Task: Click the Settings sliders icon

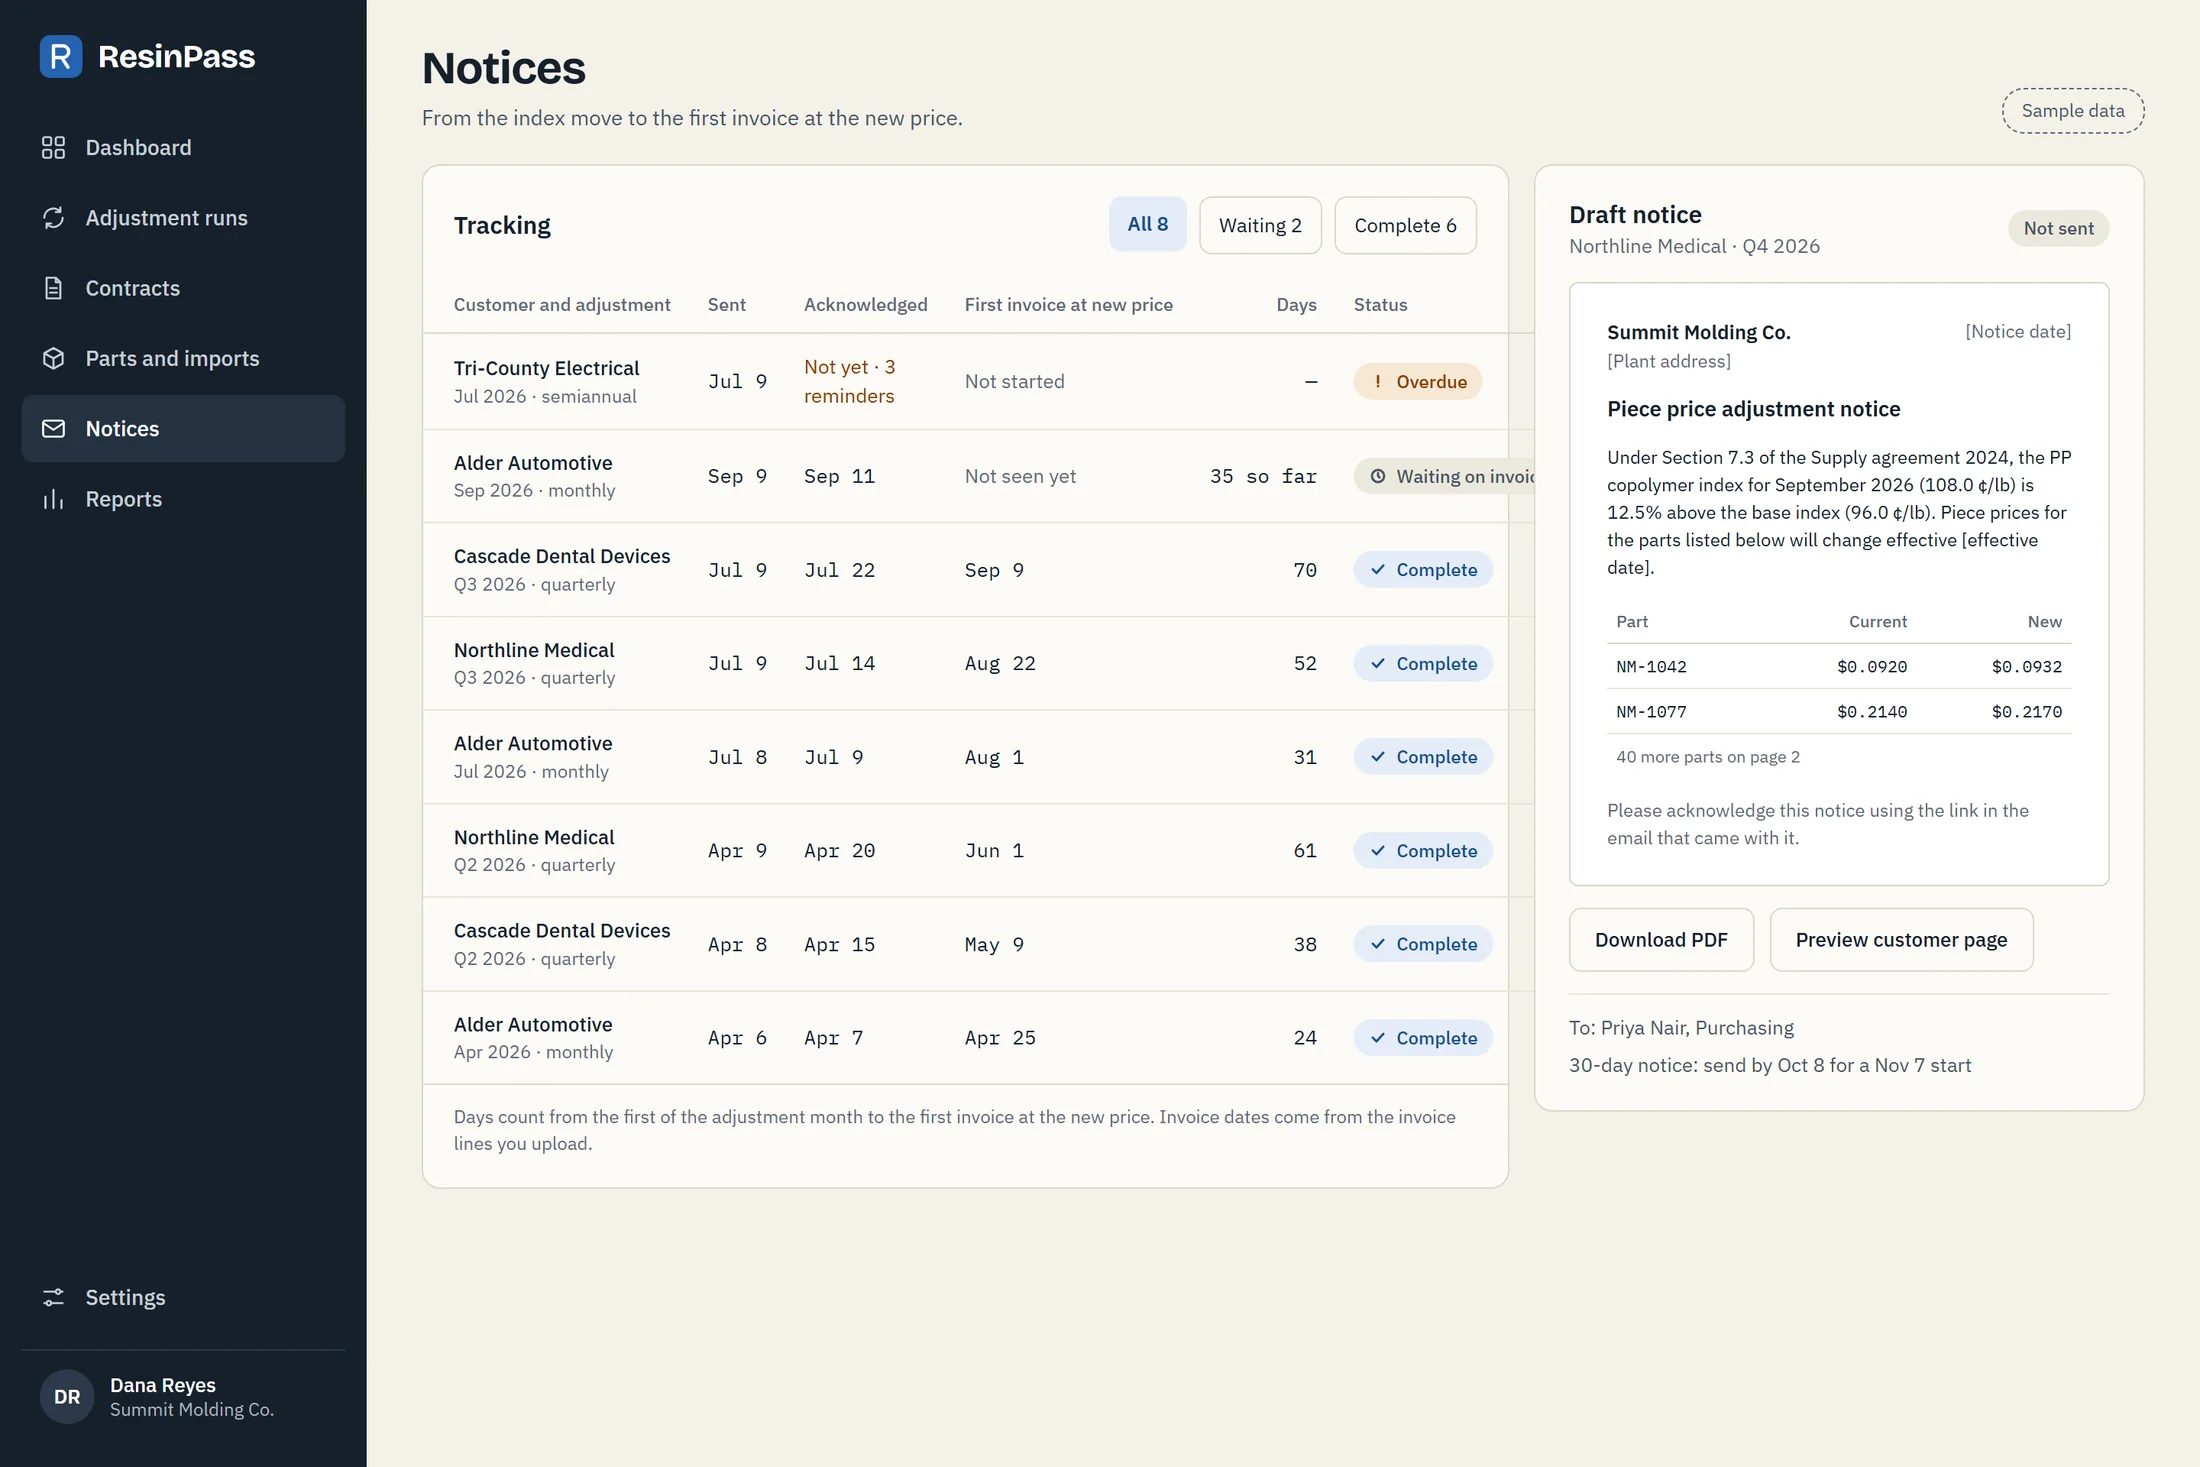Action: 53,1297
